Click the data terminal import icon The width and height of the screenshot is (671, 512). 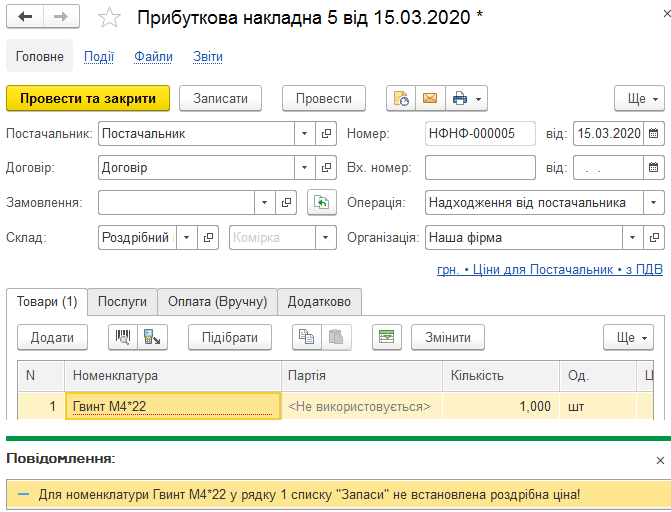coord(152,337)
